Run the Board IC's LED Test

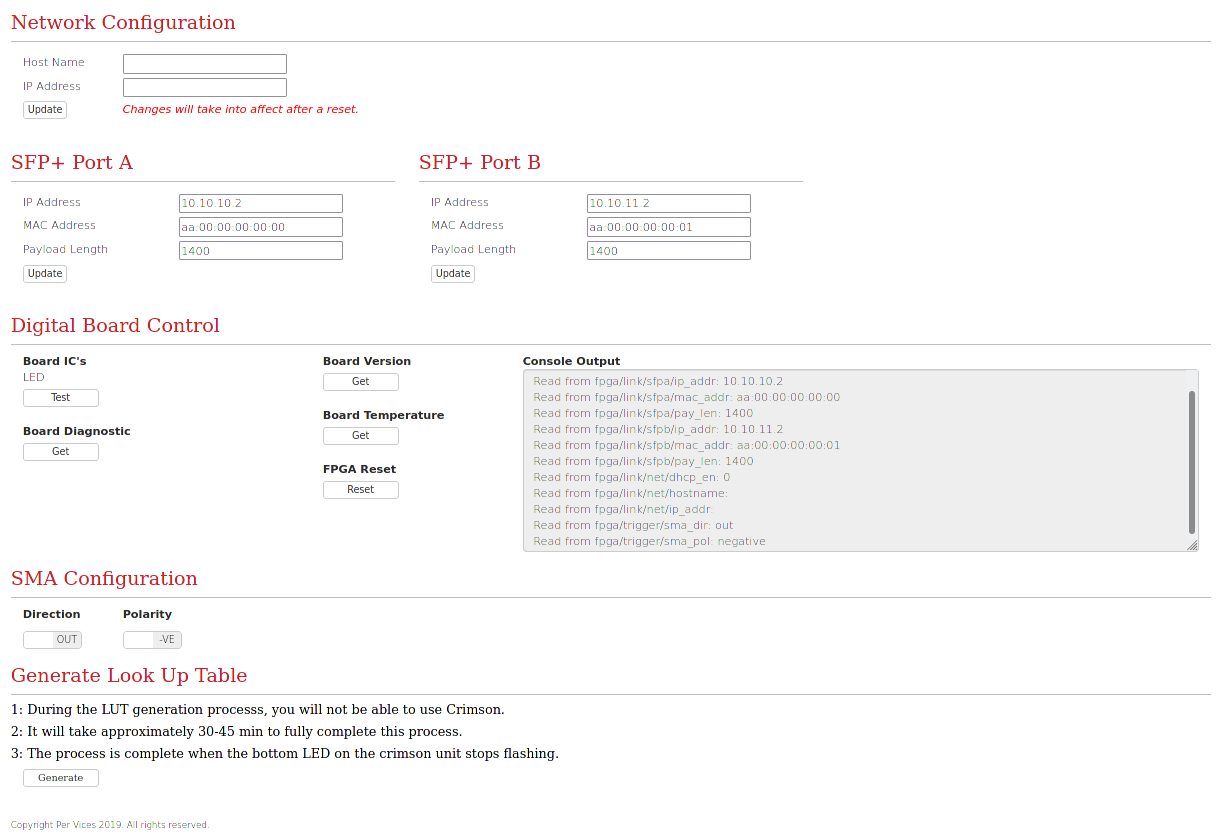click(61, 398)
